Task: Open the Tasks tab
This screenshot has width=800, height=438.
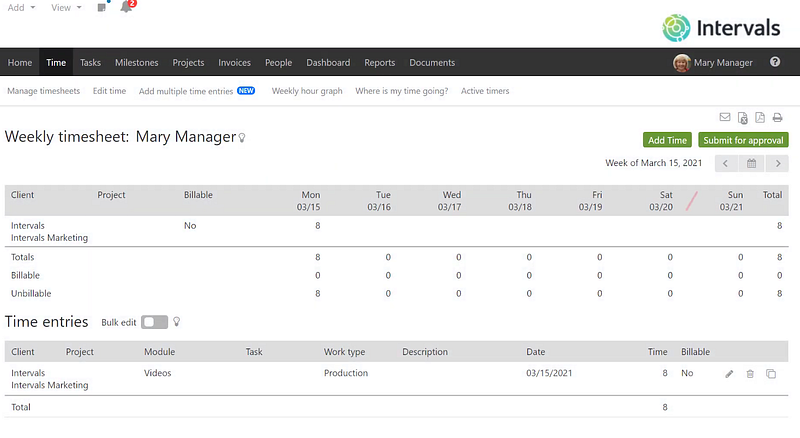Action: pyautogui.click(x=90, y=62)
